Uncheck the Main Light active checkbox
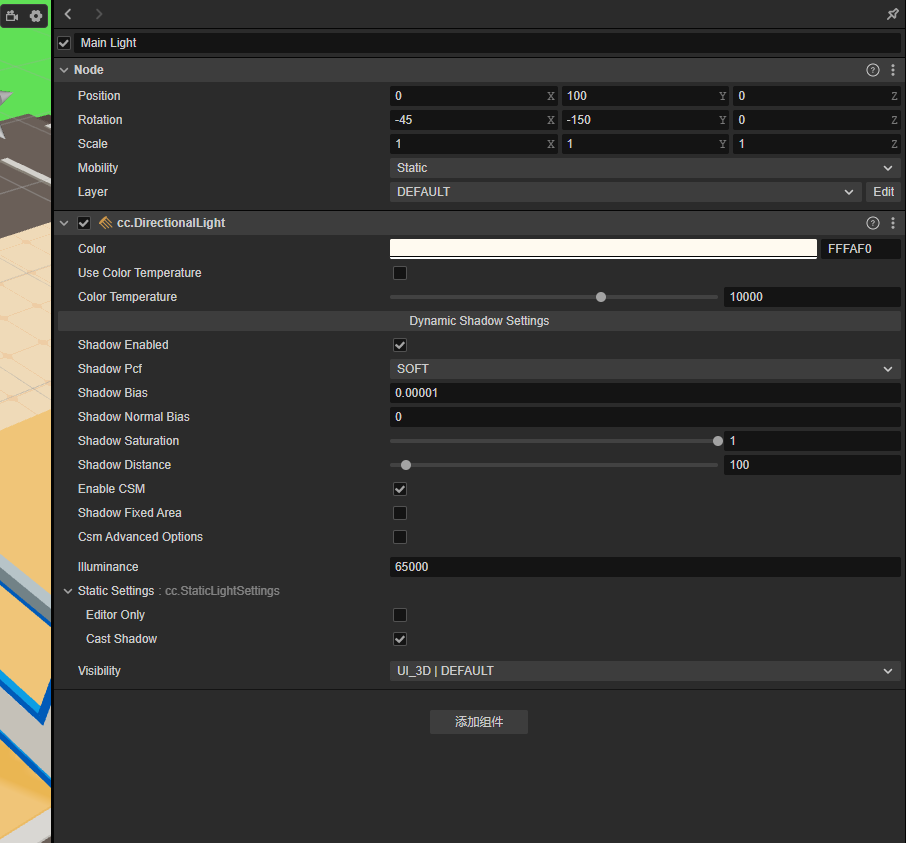 [x=64, y=43]
